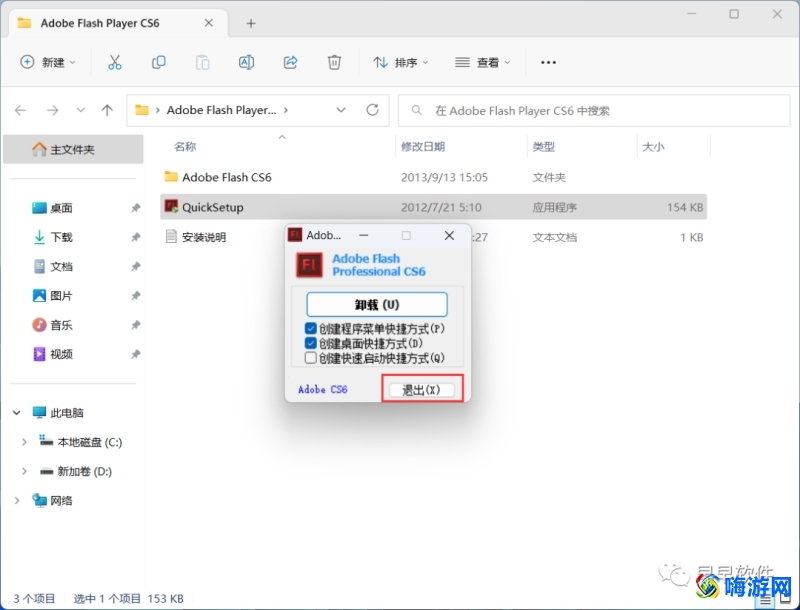Expand the recent locations chevron

80,110
